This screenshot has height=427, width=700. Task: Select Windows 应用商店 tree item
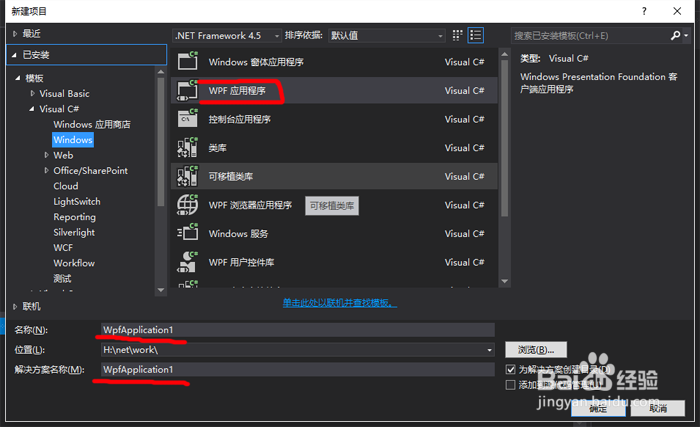[x=92, y=124]
